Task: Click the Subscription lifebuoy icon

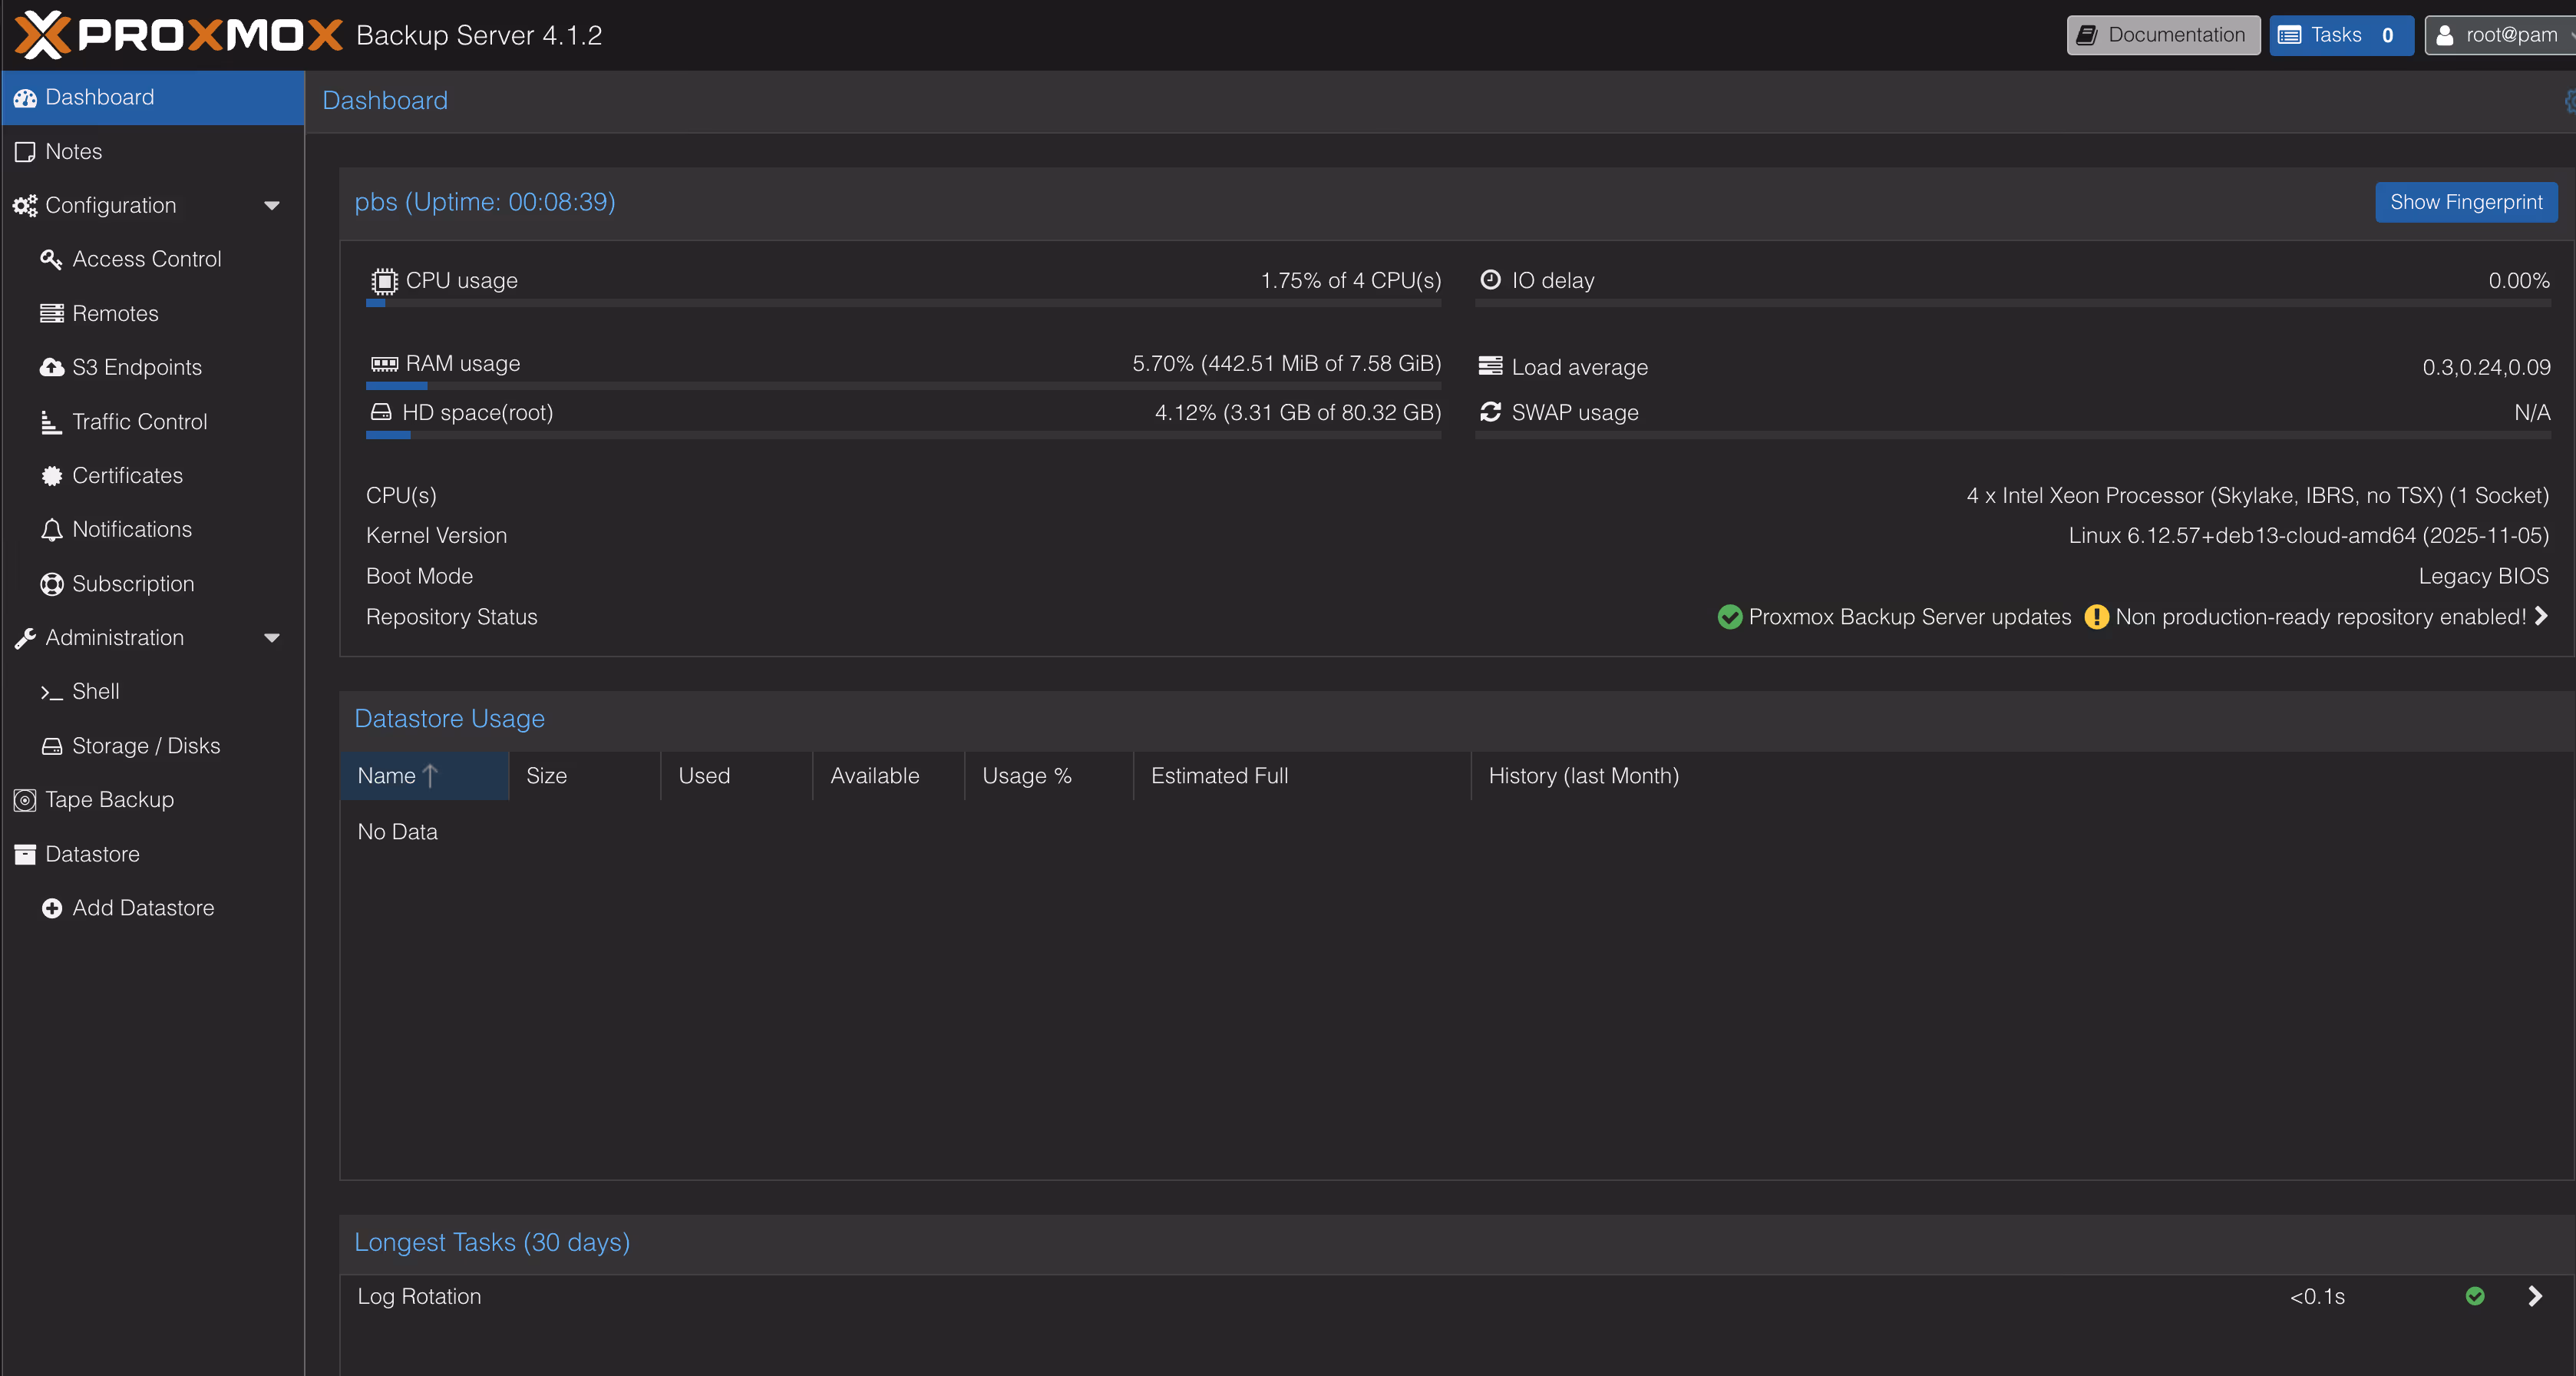Action: click(51, 584)
